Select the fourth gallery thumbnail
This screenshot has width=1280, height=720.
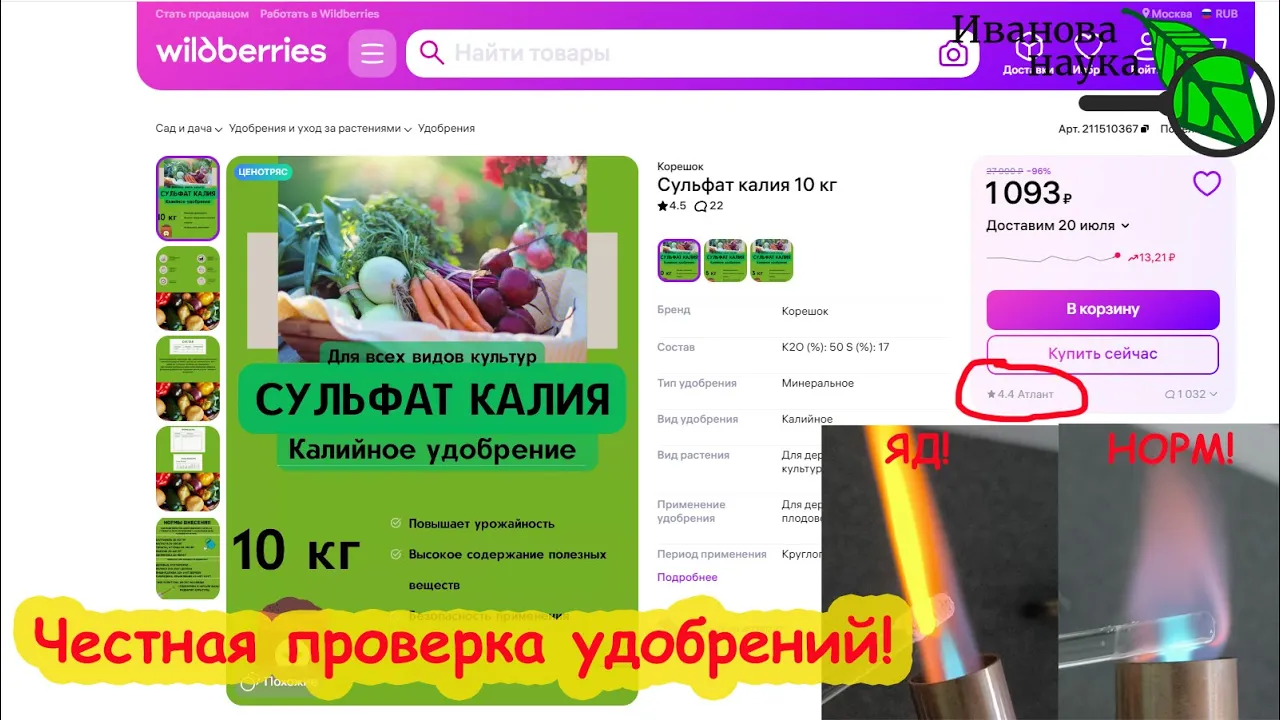pos(188,468)
